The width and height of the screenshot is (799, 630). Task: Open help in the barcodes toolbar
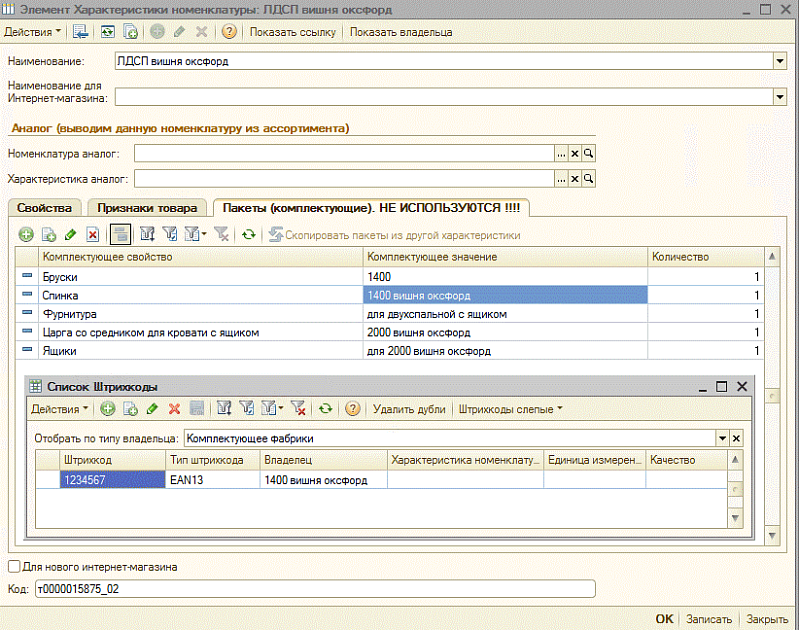[353, 408]
